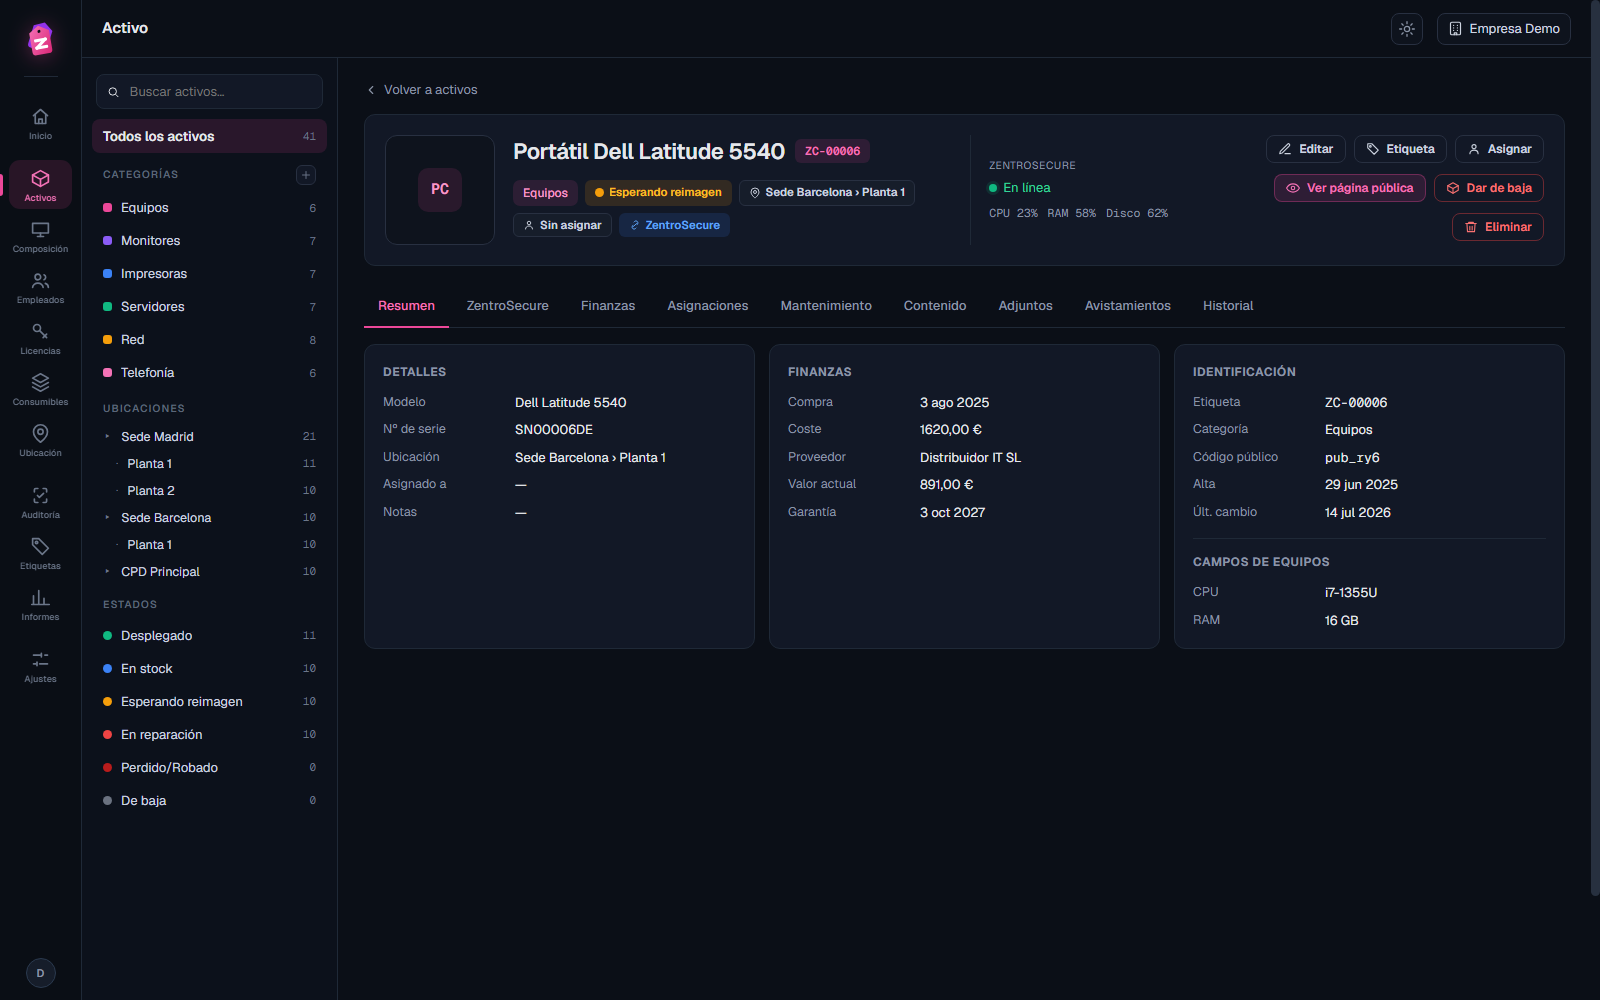Click the Eliminar button
Screen dimensions: 1600x1000
click(x=1498, y=227)
